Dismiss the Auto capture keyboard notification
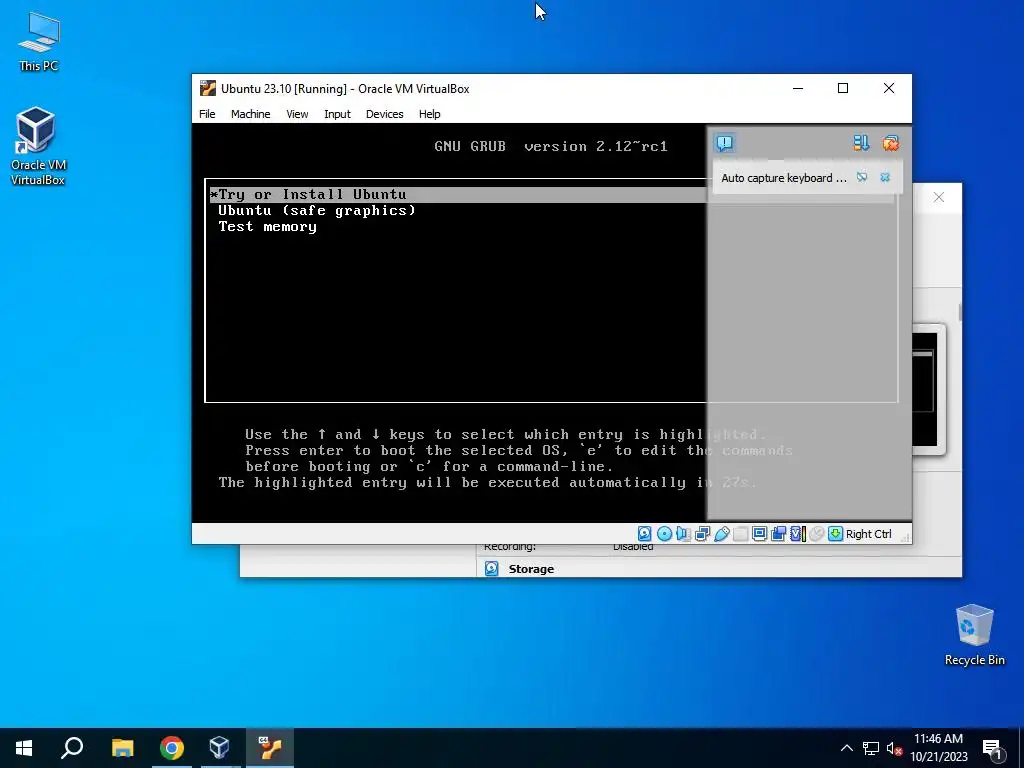This screenshot has width=1024, height=768. 885,177
